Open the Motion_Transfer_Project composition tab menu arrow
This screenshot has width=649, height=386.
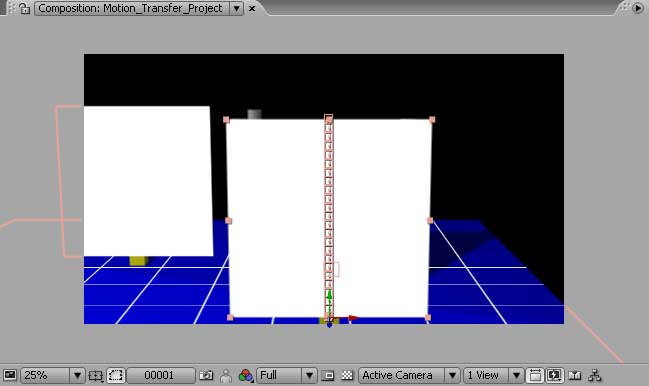[x=236, y=8]
